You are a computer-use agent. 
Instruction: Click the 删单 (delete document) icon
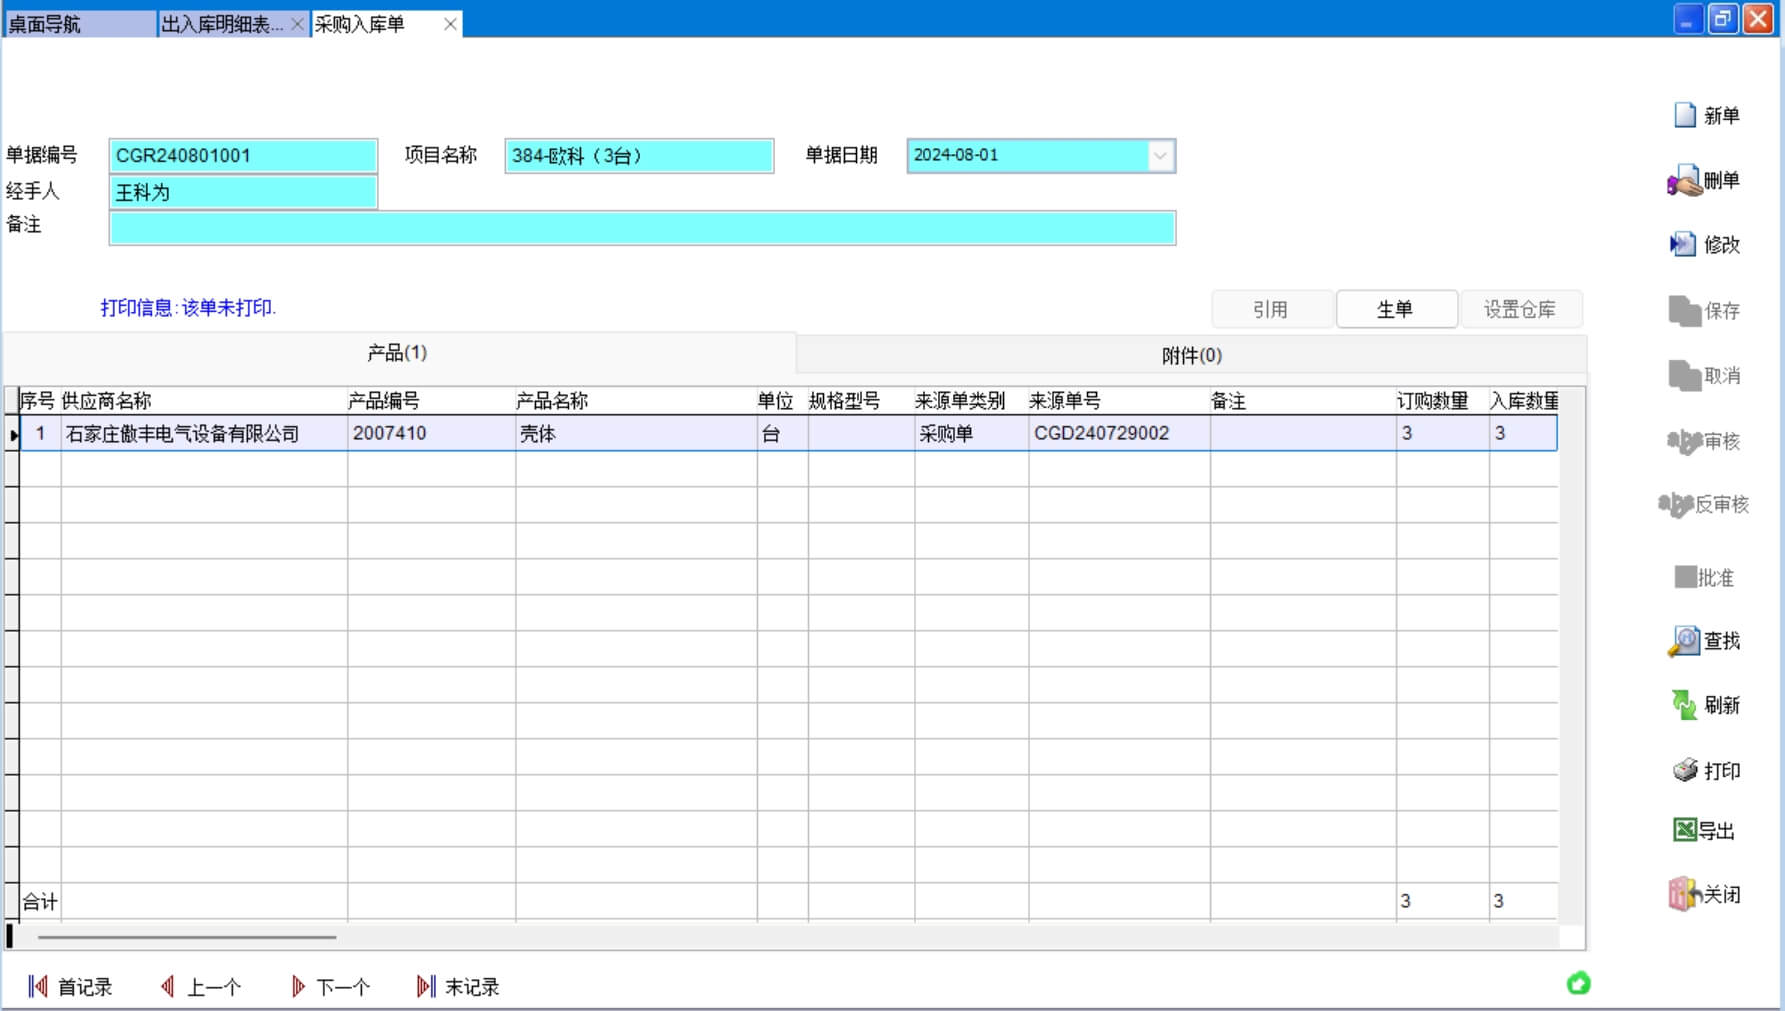(x=1684, y=181)
